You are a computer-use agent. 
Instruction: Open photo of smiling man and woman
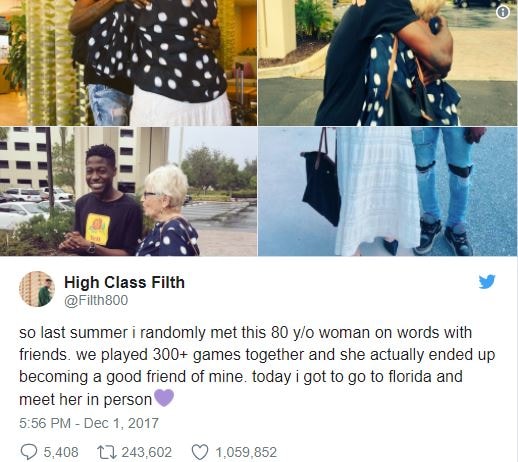coord(128,191)
